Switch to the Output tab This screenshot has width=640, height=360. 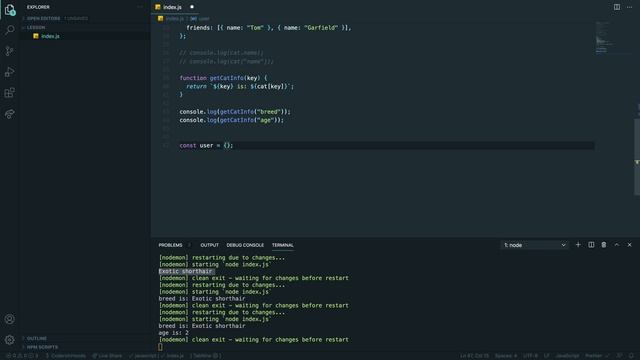pos(209,245)
